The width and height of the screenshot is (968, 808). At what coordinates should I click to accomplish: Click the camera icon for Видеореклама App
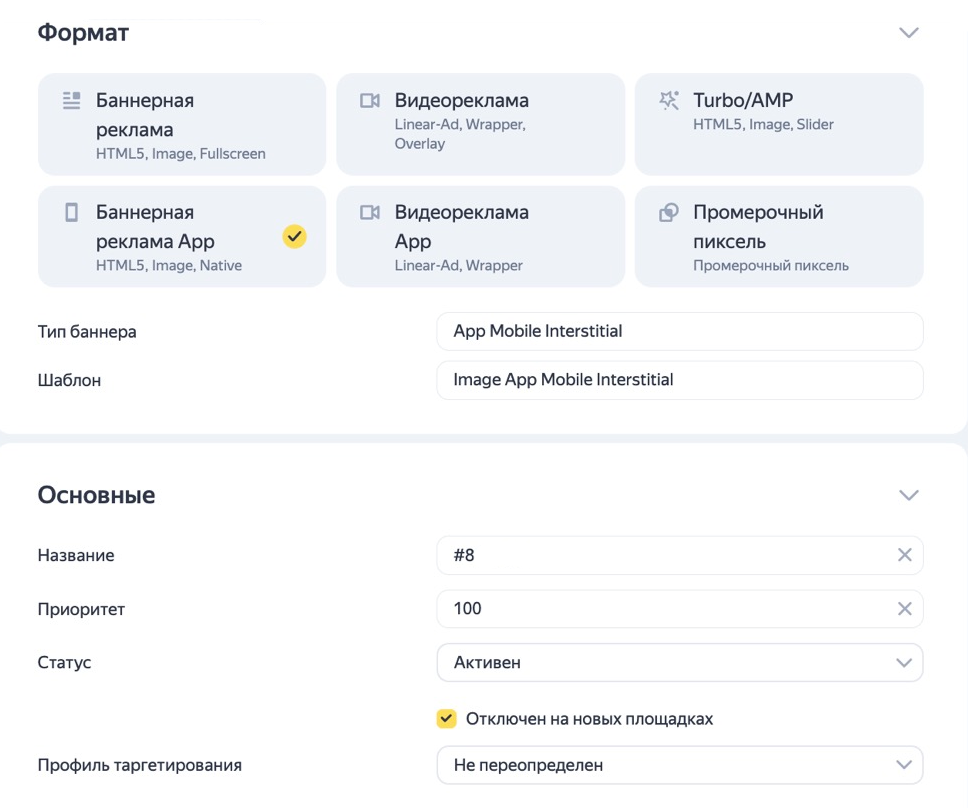point(370,212)
